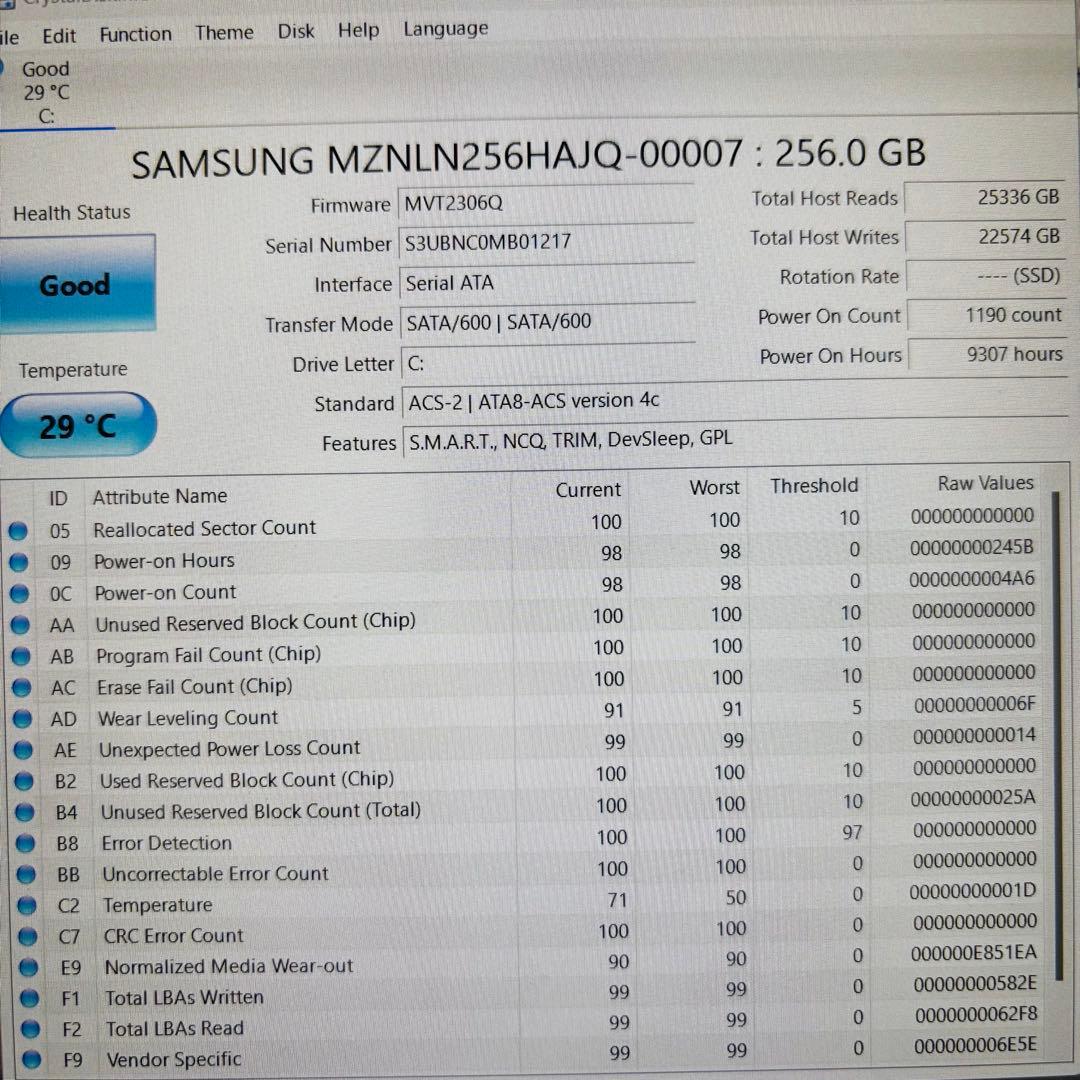Click the status dot for Total LBAs Written
Screen dimensions: 1080x1080
tap(18, 998)
